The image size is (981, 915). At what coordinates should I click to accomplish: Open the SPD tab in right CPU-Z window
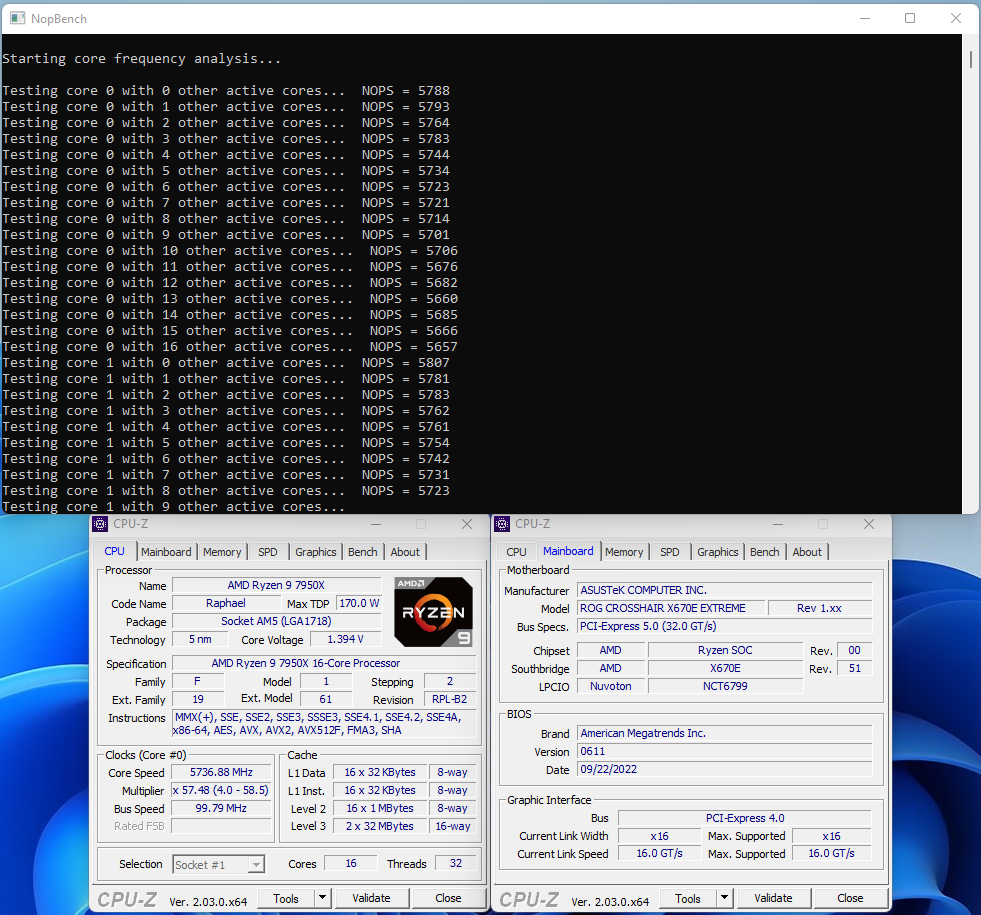tap(669, 552)
